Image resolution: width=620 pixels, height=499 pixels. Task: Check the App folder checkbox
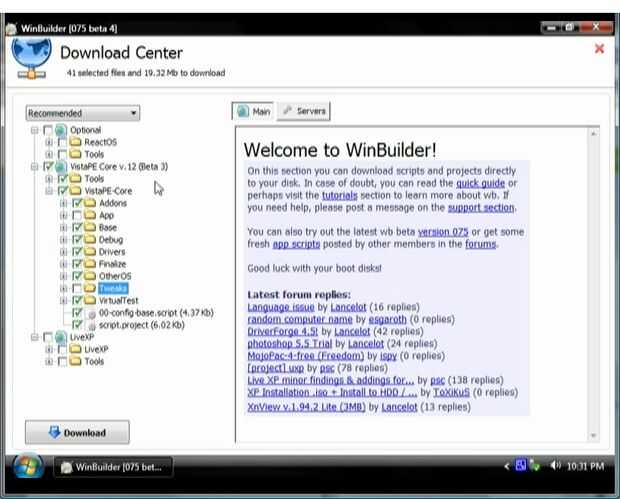pyautogui.click(x=77, y=215)
